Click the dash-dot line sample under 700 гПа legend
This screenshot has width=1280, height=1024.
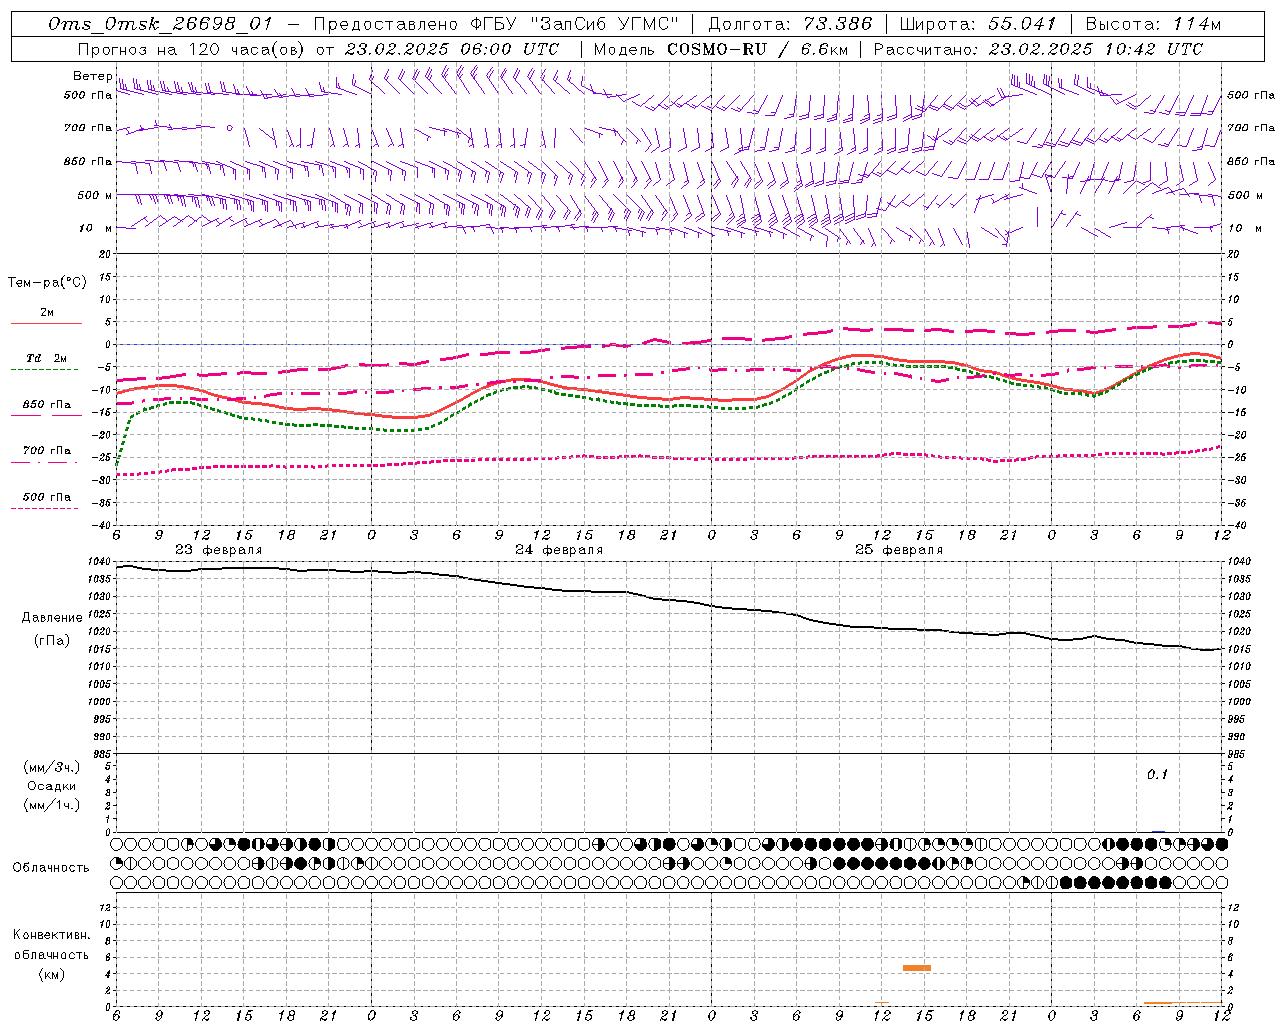click(44, 462)
